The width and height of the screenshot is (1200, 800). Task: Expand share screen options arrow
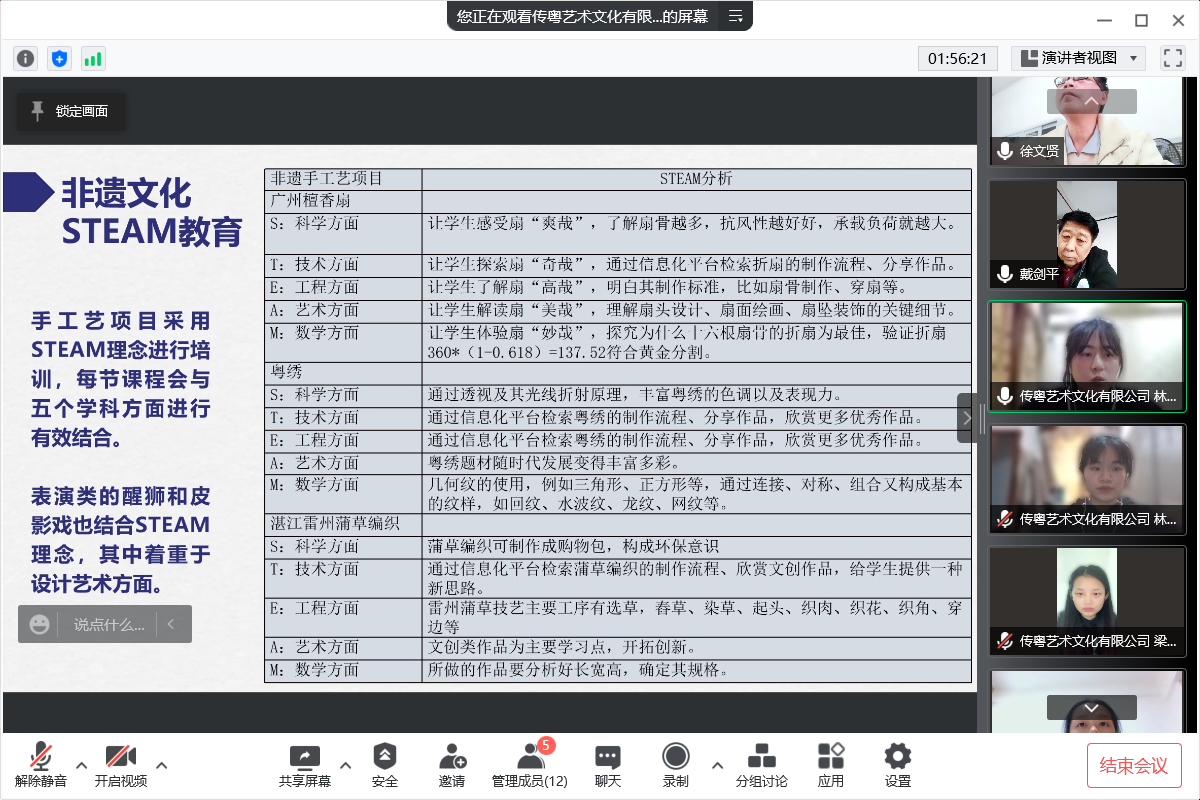point(346,766)
